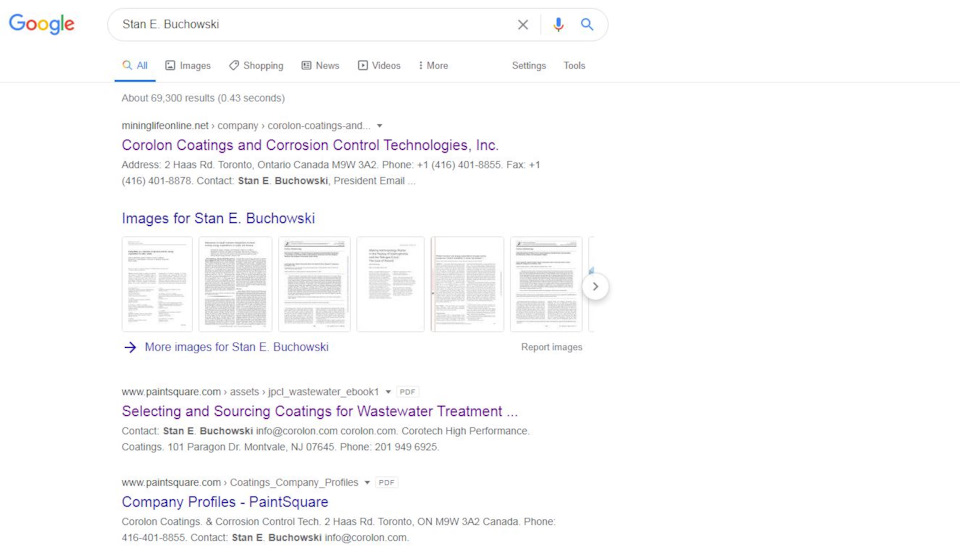Clear the search box with the X icon
Viewport: 960px width, 557px height.
(x=523, y=24)
